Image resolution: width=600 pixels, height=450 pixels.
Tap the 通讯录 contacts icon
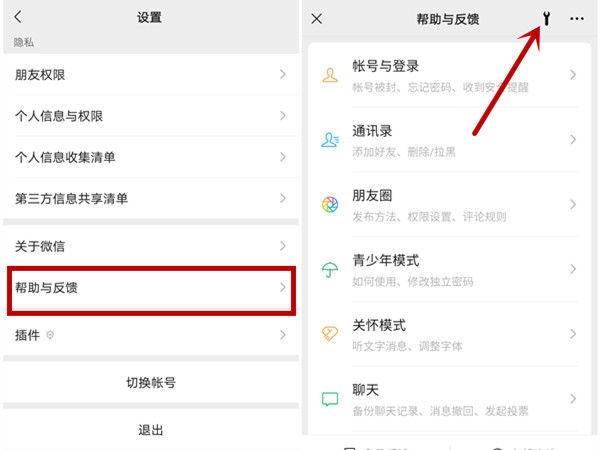coord(330,140)
